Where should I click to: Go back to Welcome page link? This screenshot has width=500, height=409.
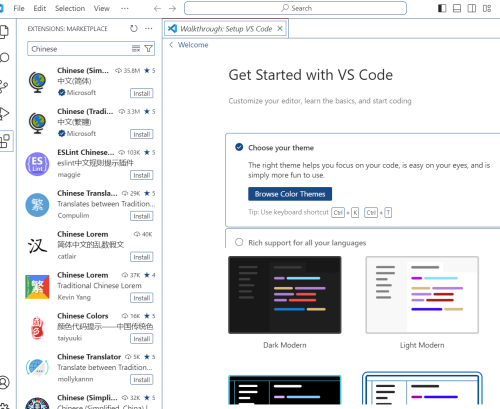point(193,45)
